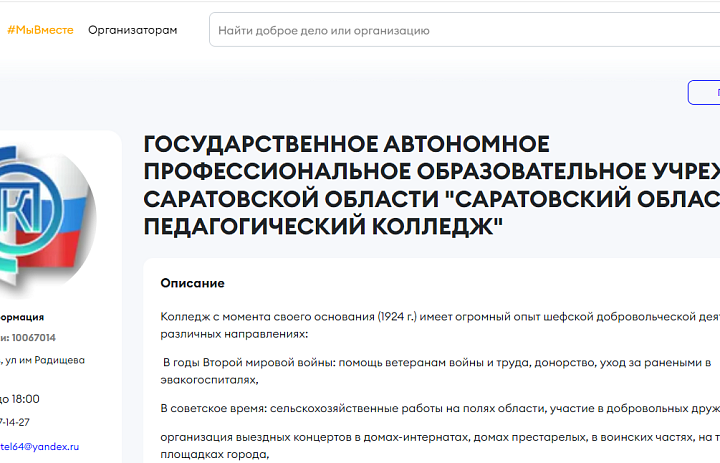This screenshot has height=463, width=720.
Task: Focus the Найти доброе дело search field
Action: (464, 30)
